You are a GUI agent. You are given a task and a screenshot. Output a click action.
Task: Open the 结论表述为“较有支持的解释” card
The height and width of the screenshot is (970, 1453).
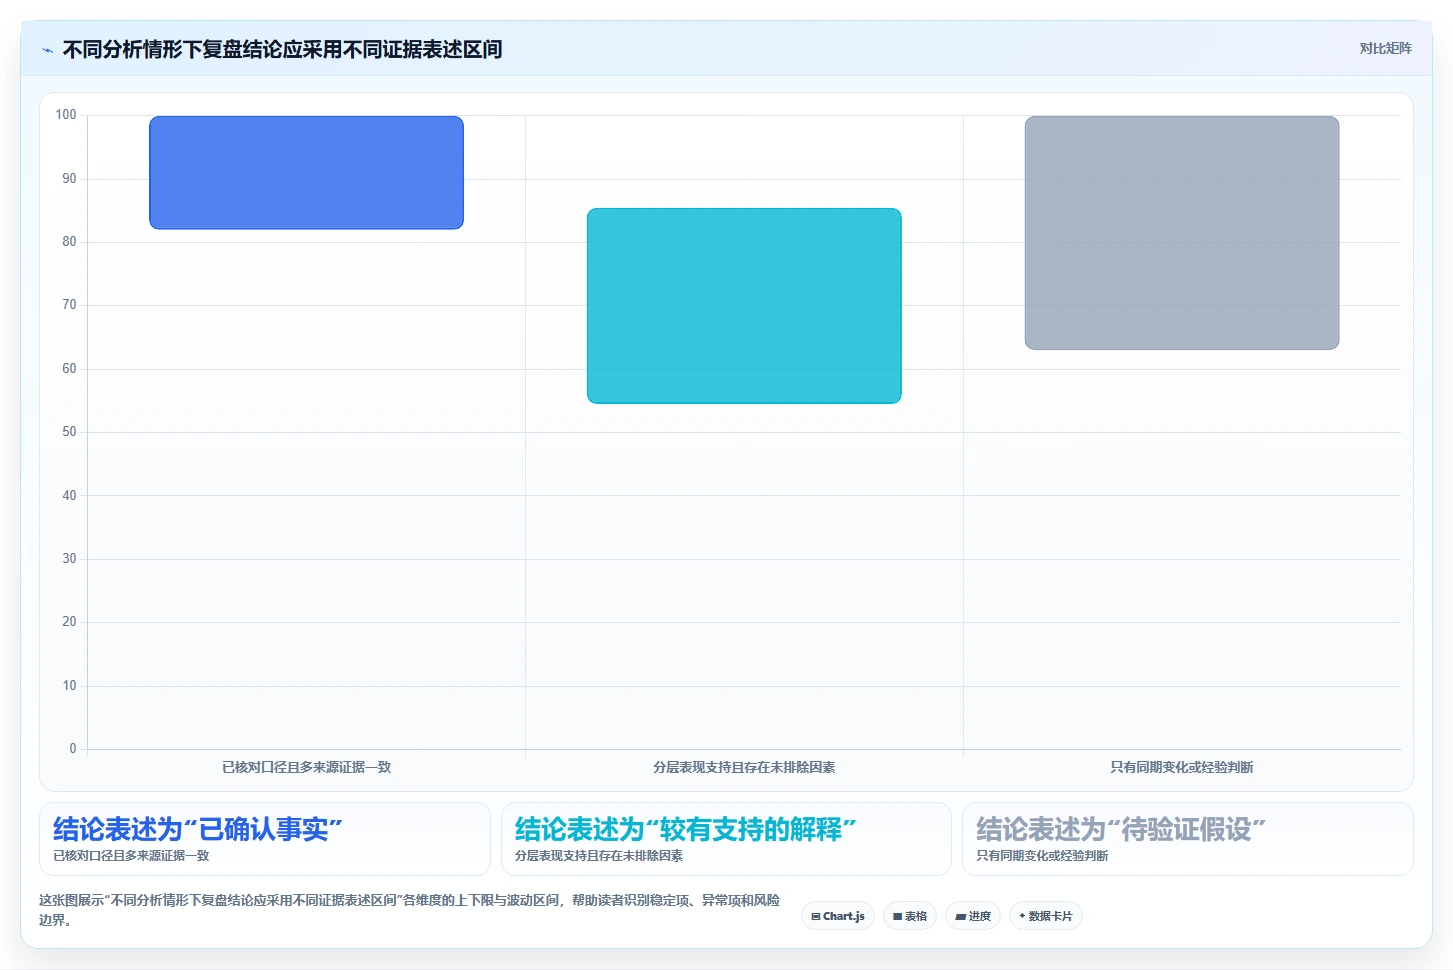(726, 839)
